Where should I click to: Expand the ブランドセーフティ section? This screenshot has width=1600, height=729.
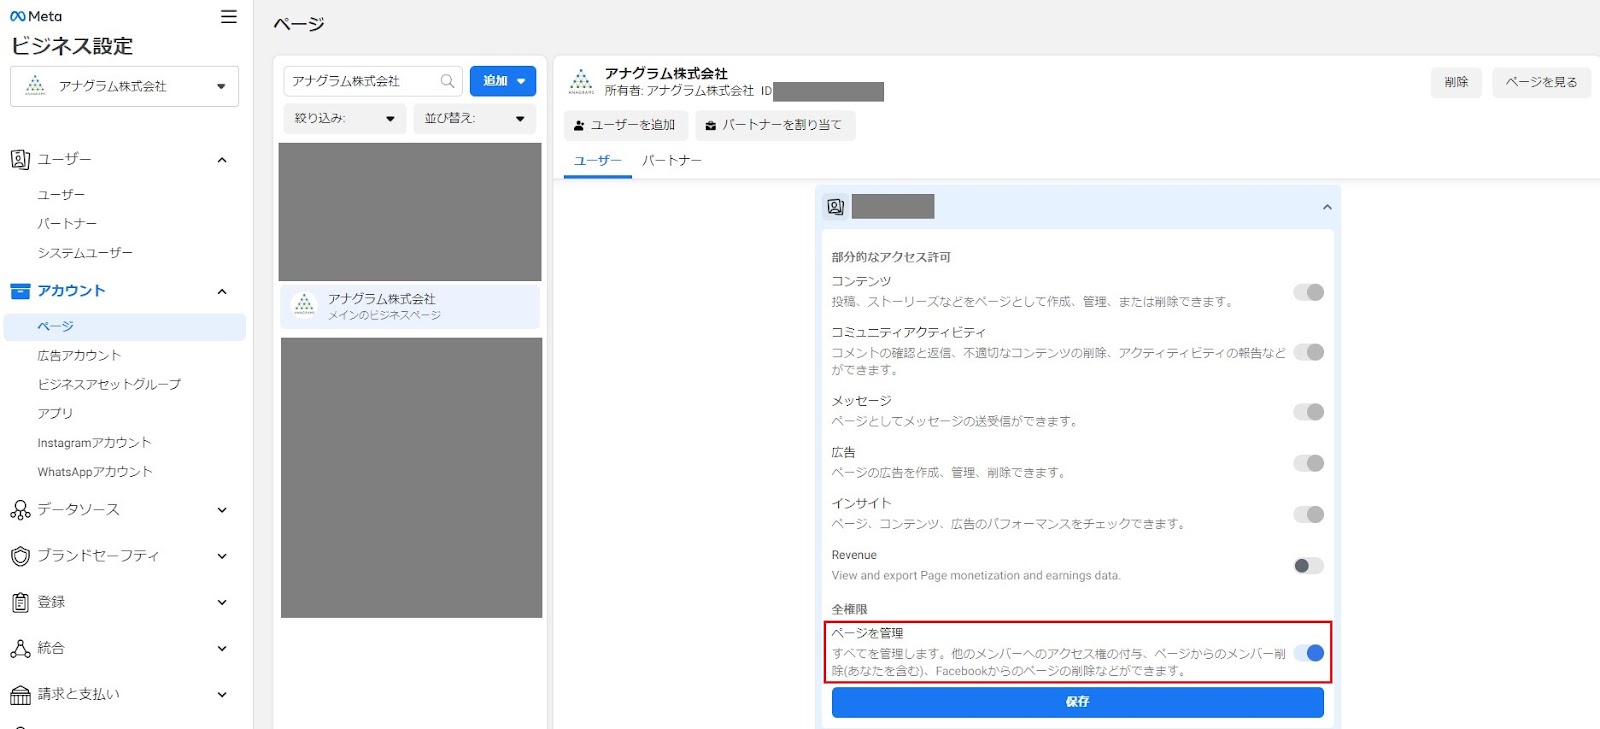(x=222, y=556)
